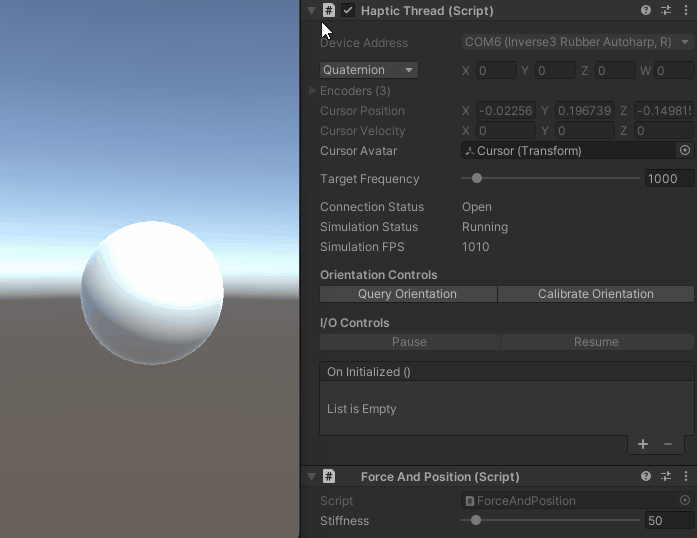Click Cursor Position Z value field
Viewport: 697px width, 538px height.
(664, 111)
